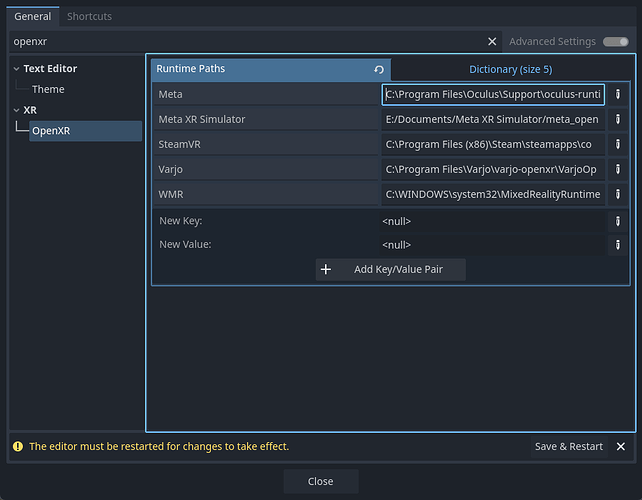
Task: Click Save & Restart button
Action: [568, 446]
